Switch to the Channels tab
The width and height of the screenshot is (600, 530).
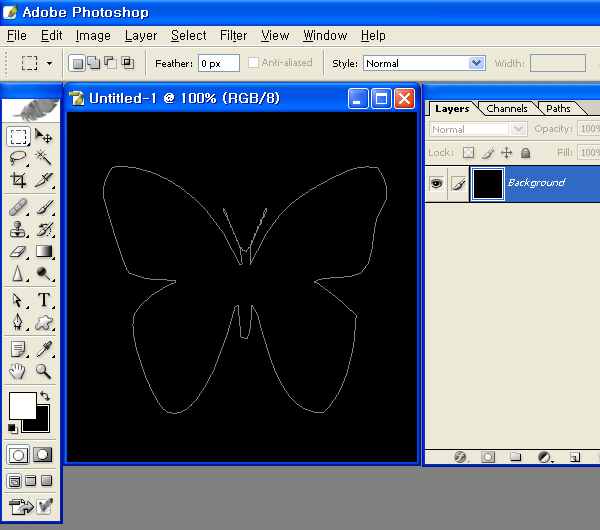coord(507,109)
